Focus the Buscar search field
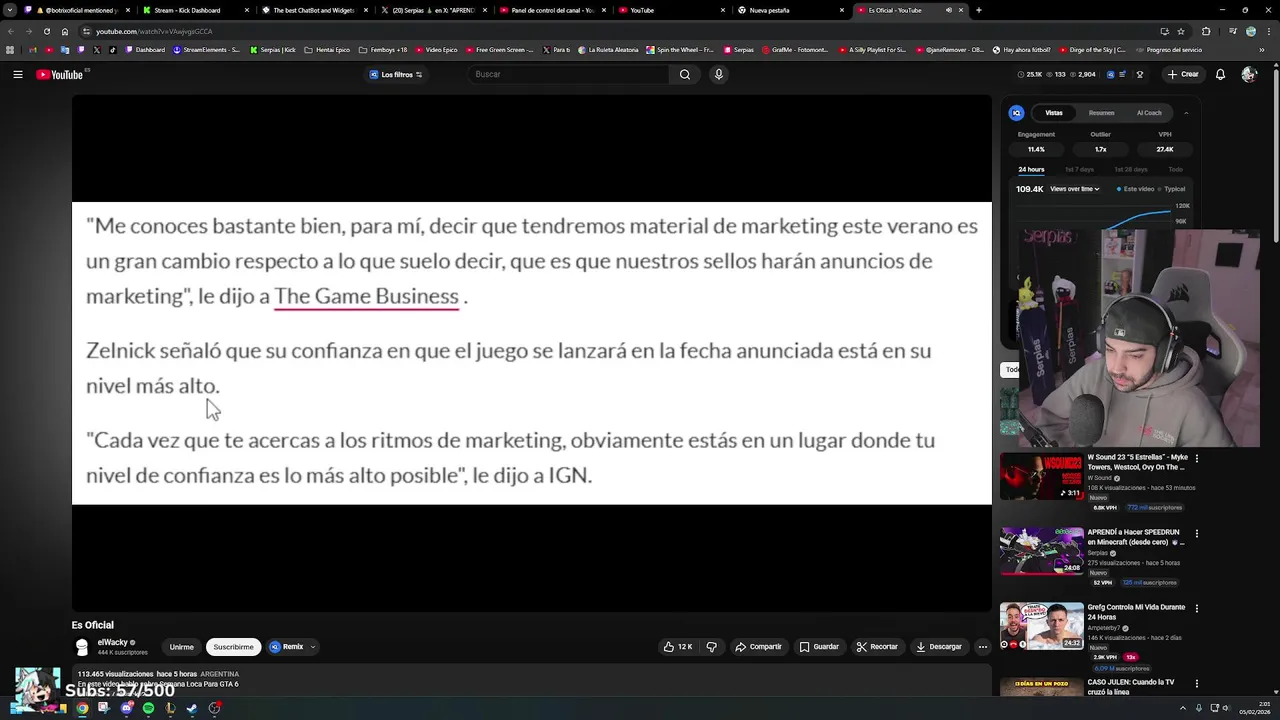 coord(567,74)
